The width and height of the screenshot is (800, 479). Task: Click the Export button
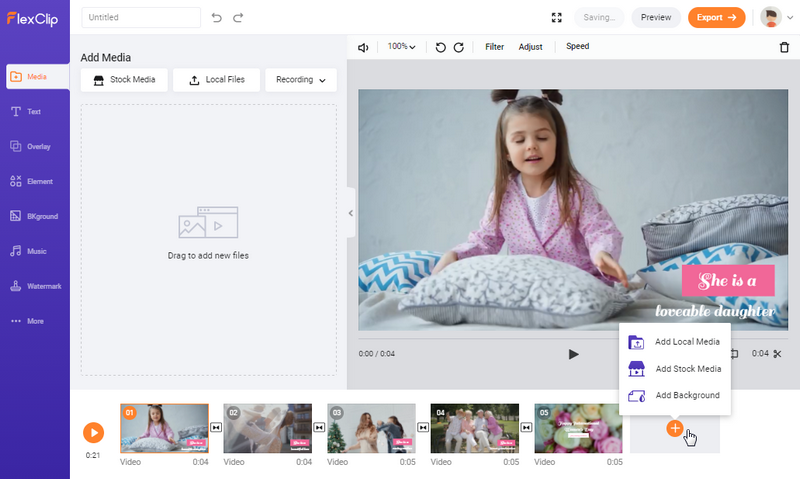(x=716, y=17)
